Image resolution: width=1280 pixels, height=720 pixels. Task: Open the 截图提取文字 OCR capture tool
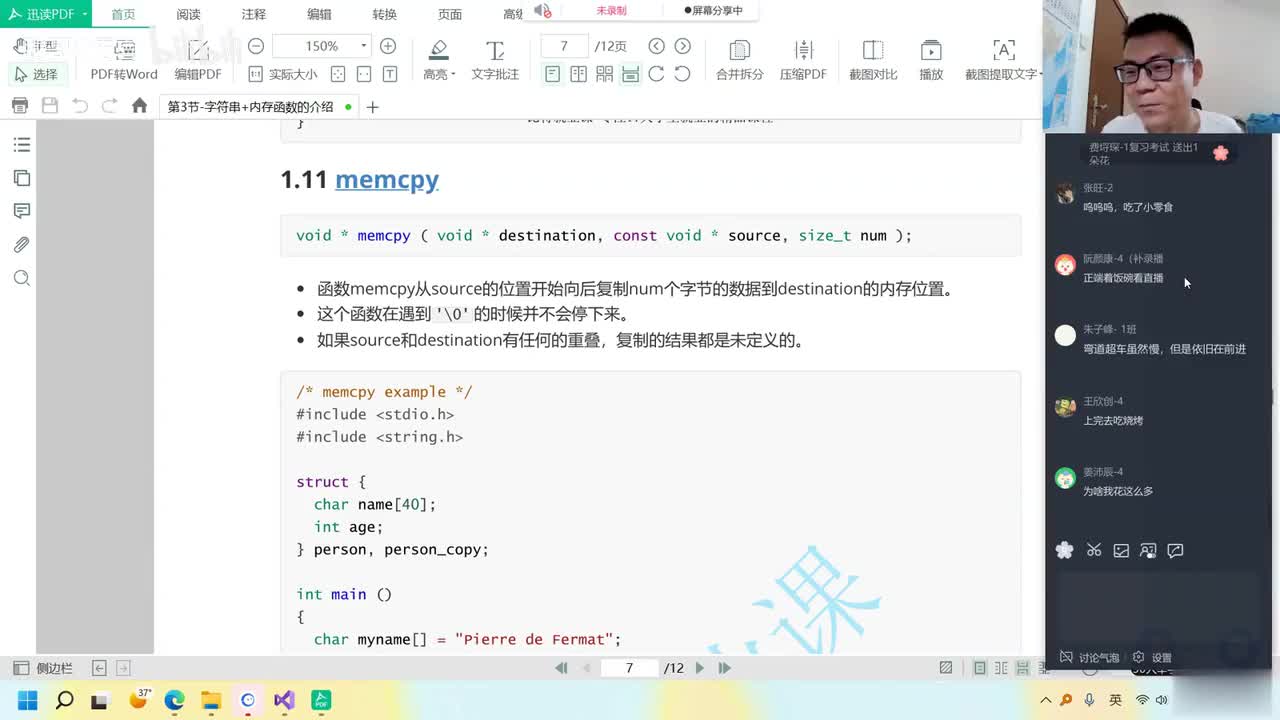pos(1002,60)
